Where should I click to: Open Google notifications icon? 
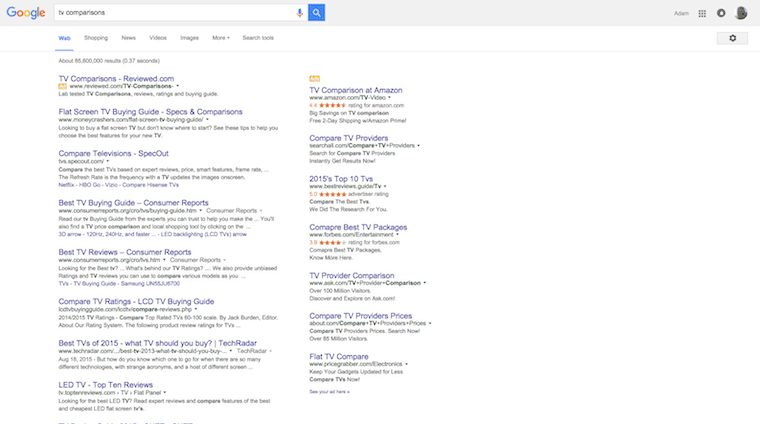pyautogui.click(x=721, y=13)
